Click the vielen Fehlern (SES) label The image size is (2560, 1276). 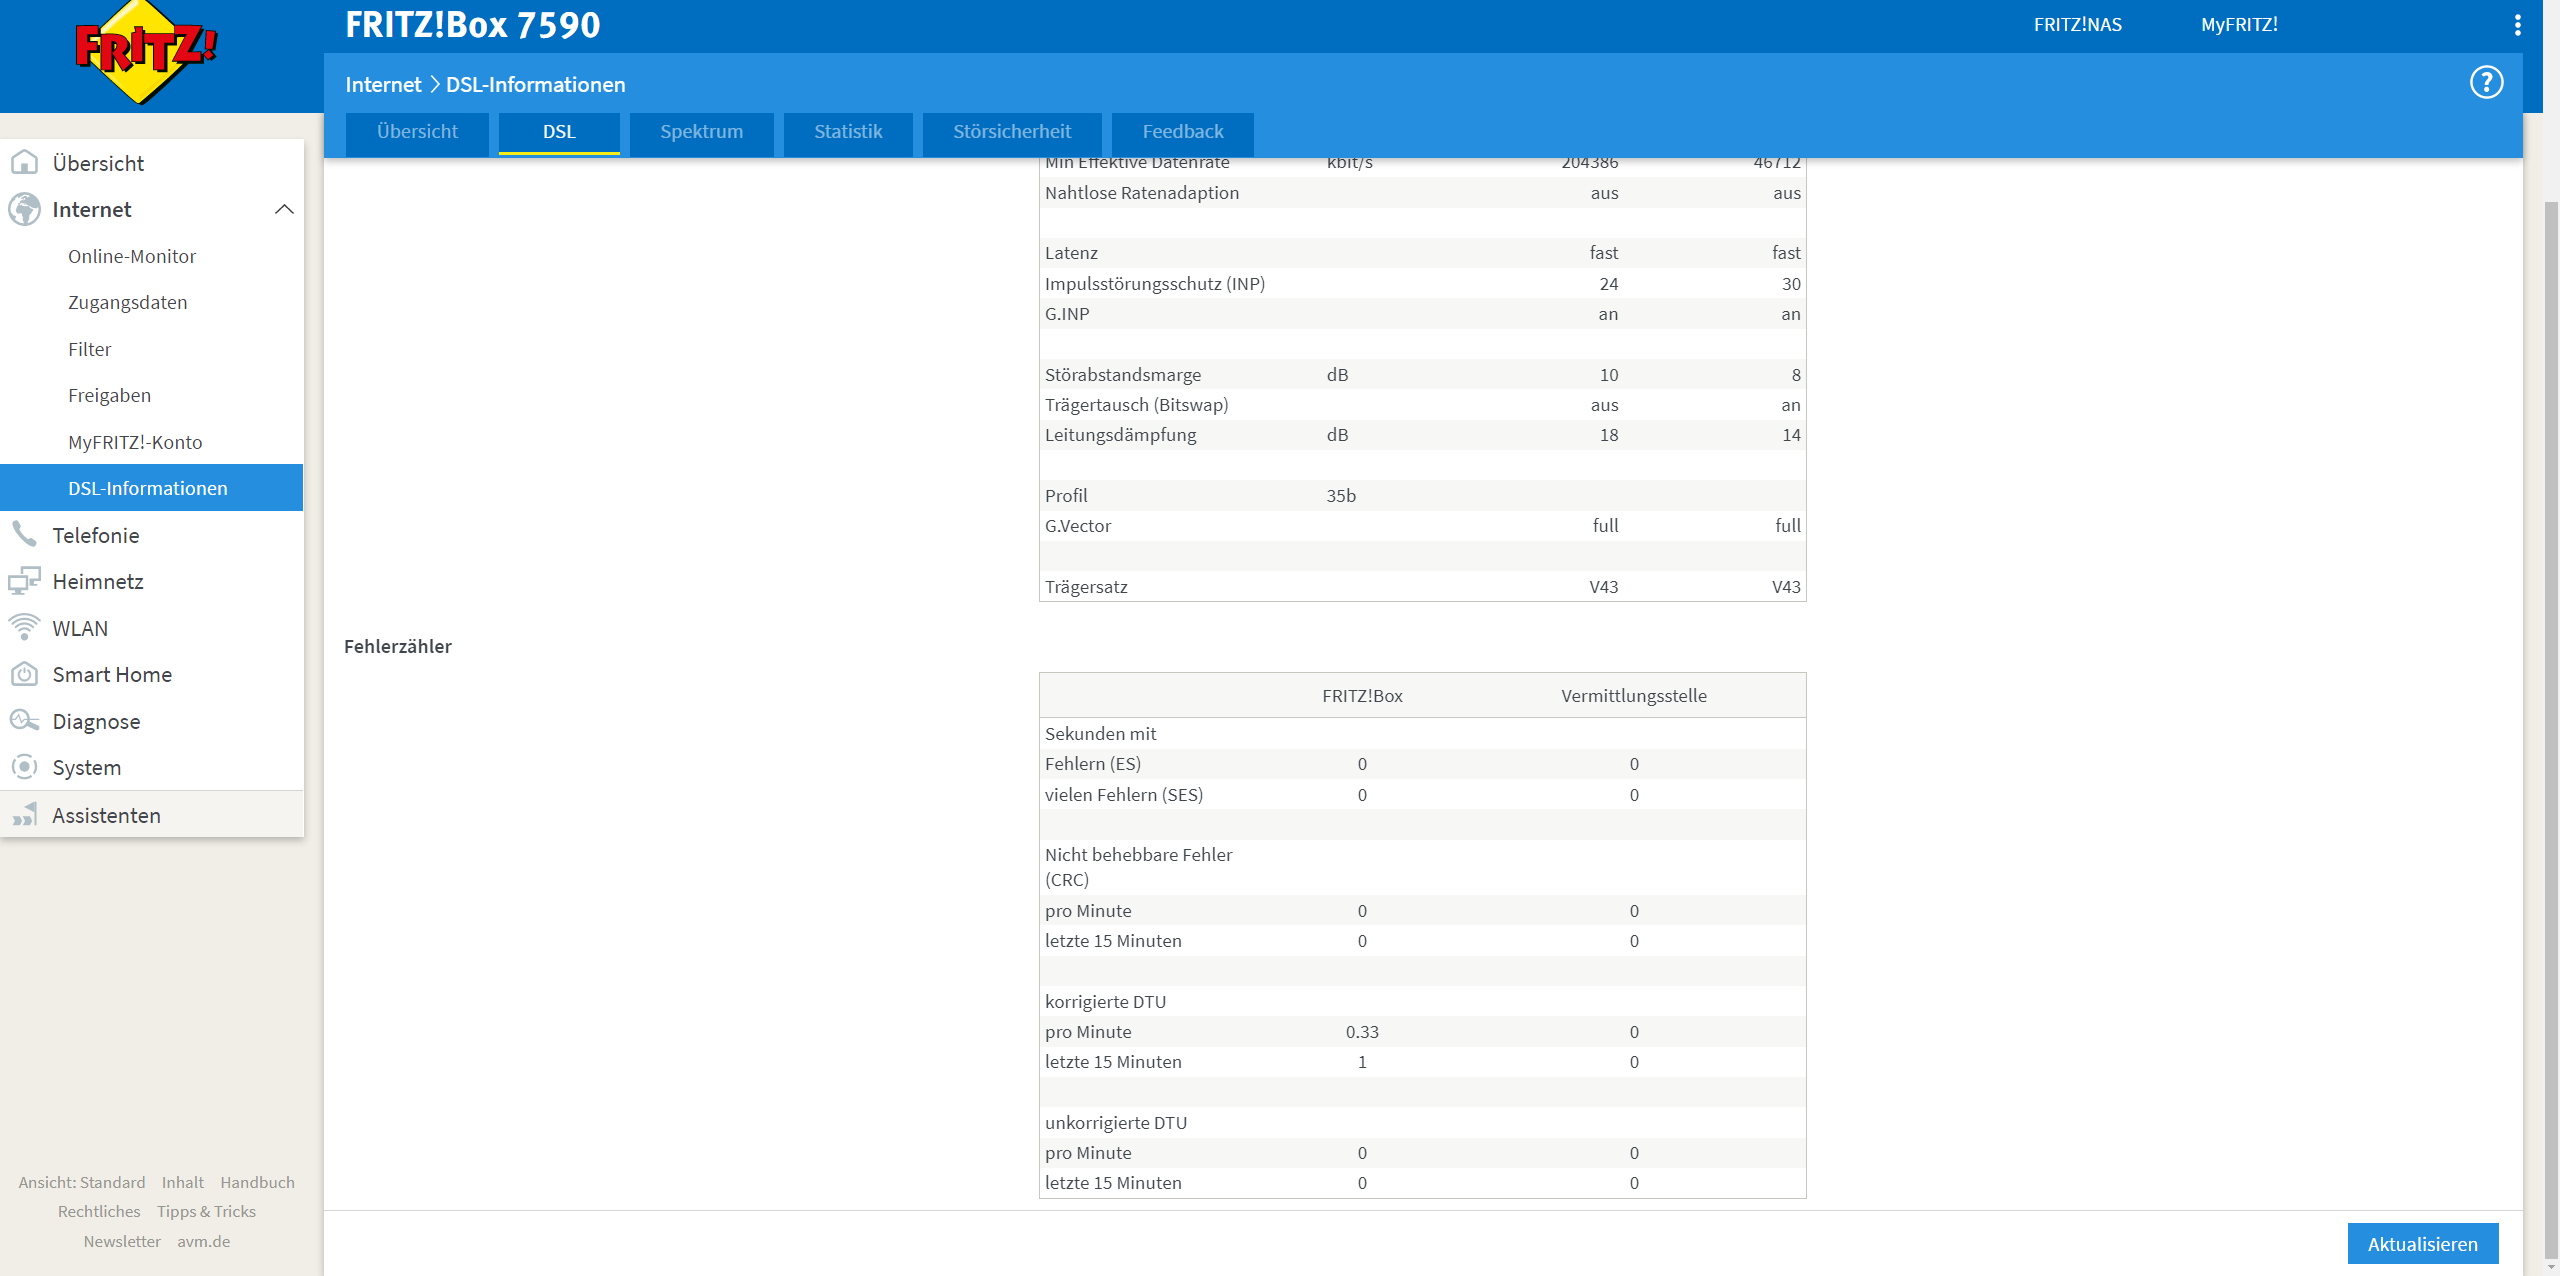[1124, 795]
